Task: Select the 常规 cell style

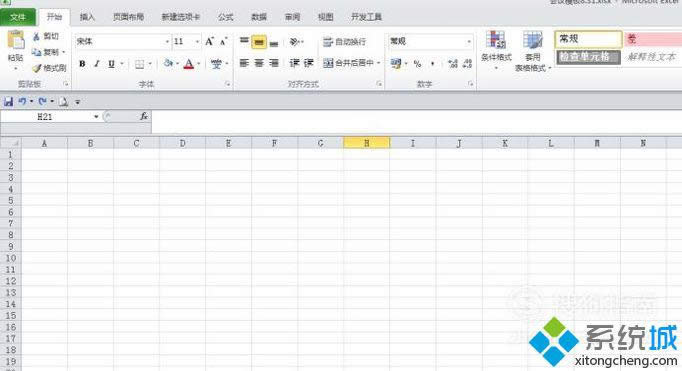Action: [588, 39]
